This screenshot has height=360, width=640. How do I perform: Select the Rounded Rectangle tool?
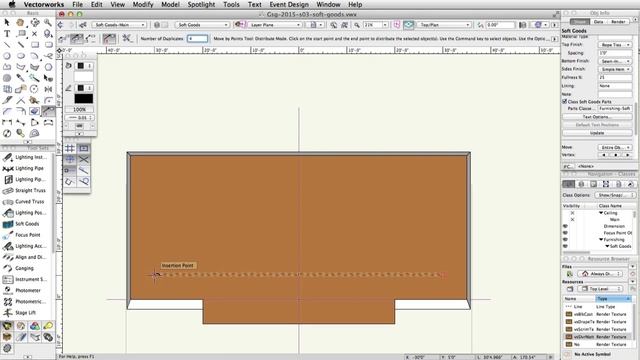(48, 44)
